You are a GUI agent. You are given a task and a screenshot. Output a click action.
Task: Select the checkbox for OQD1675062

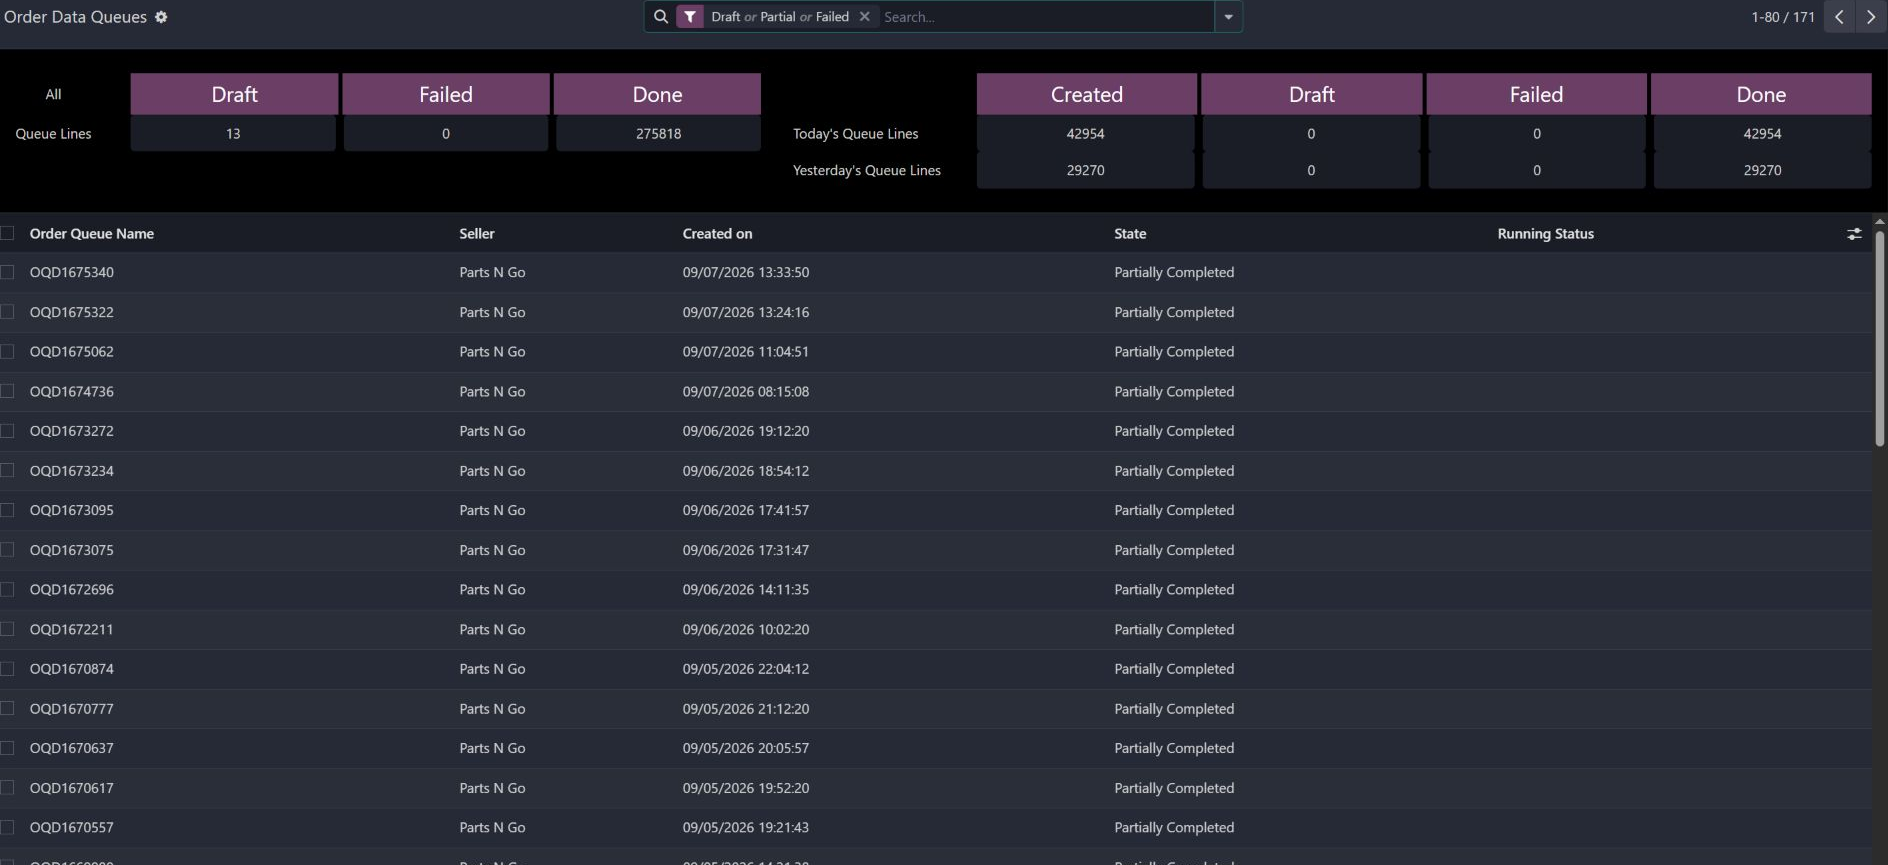pos(8,352)
